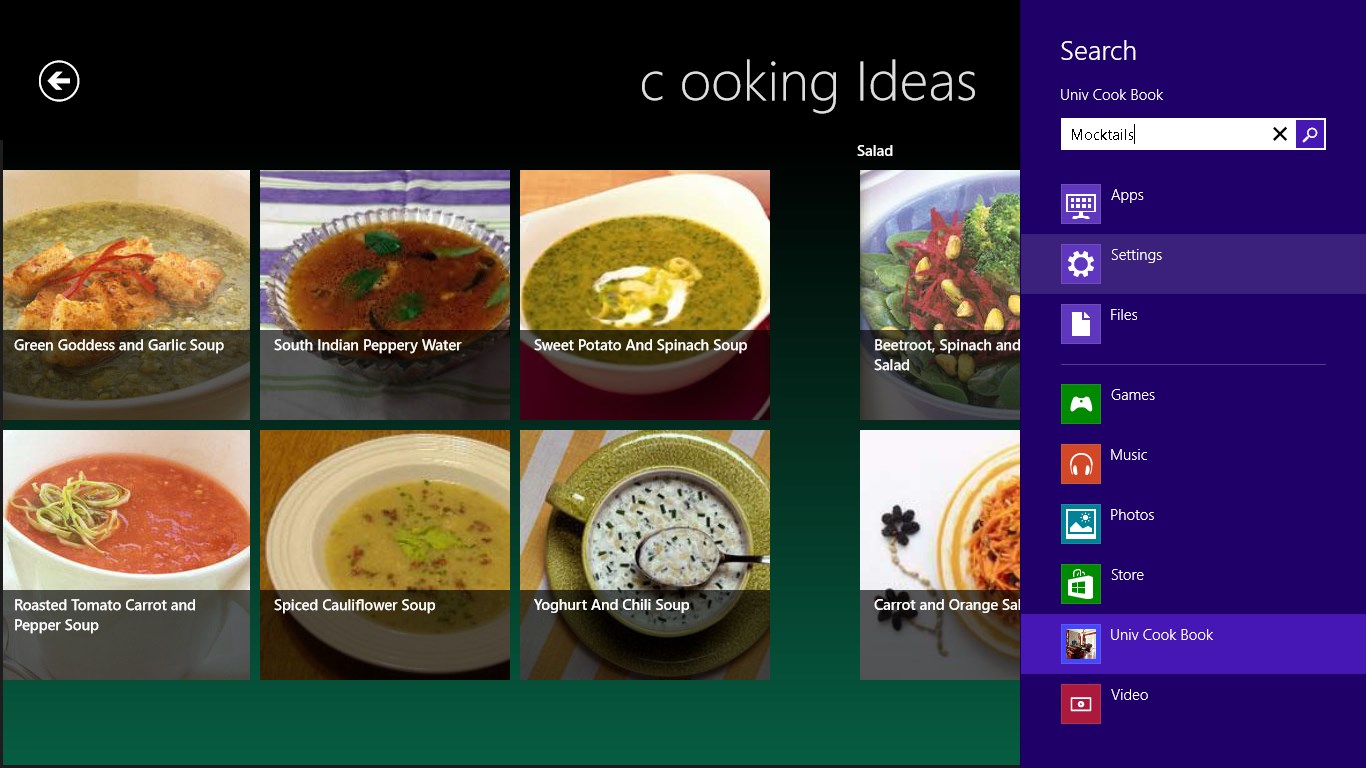Image resolution: width=1366 pixels, height=768 pixels.
Task: Open the Store shopping bag icon
Action: 1080,584
